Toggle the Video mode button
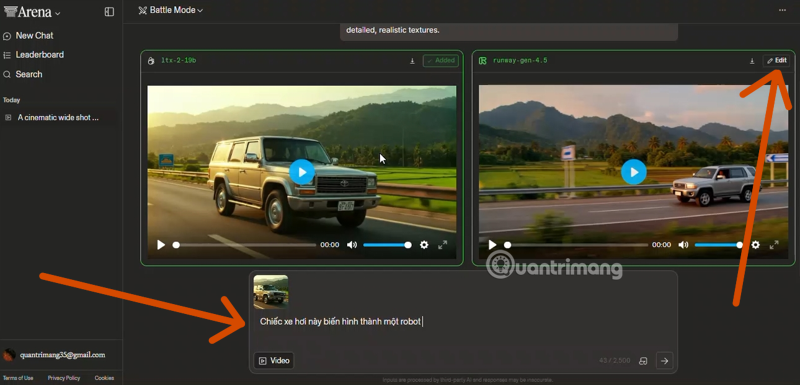The image size is (800, 385). point(274,361)
